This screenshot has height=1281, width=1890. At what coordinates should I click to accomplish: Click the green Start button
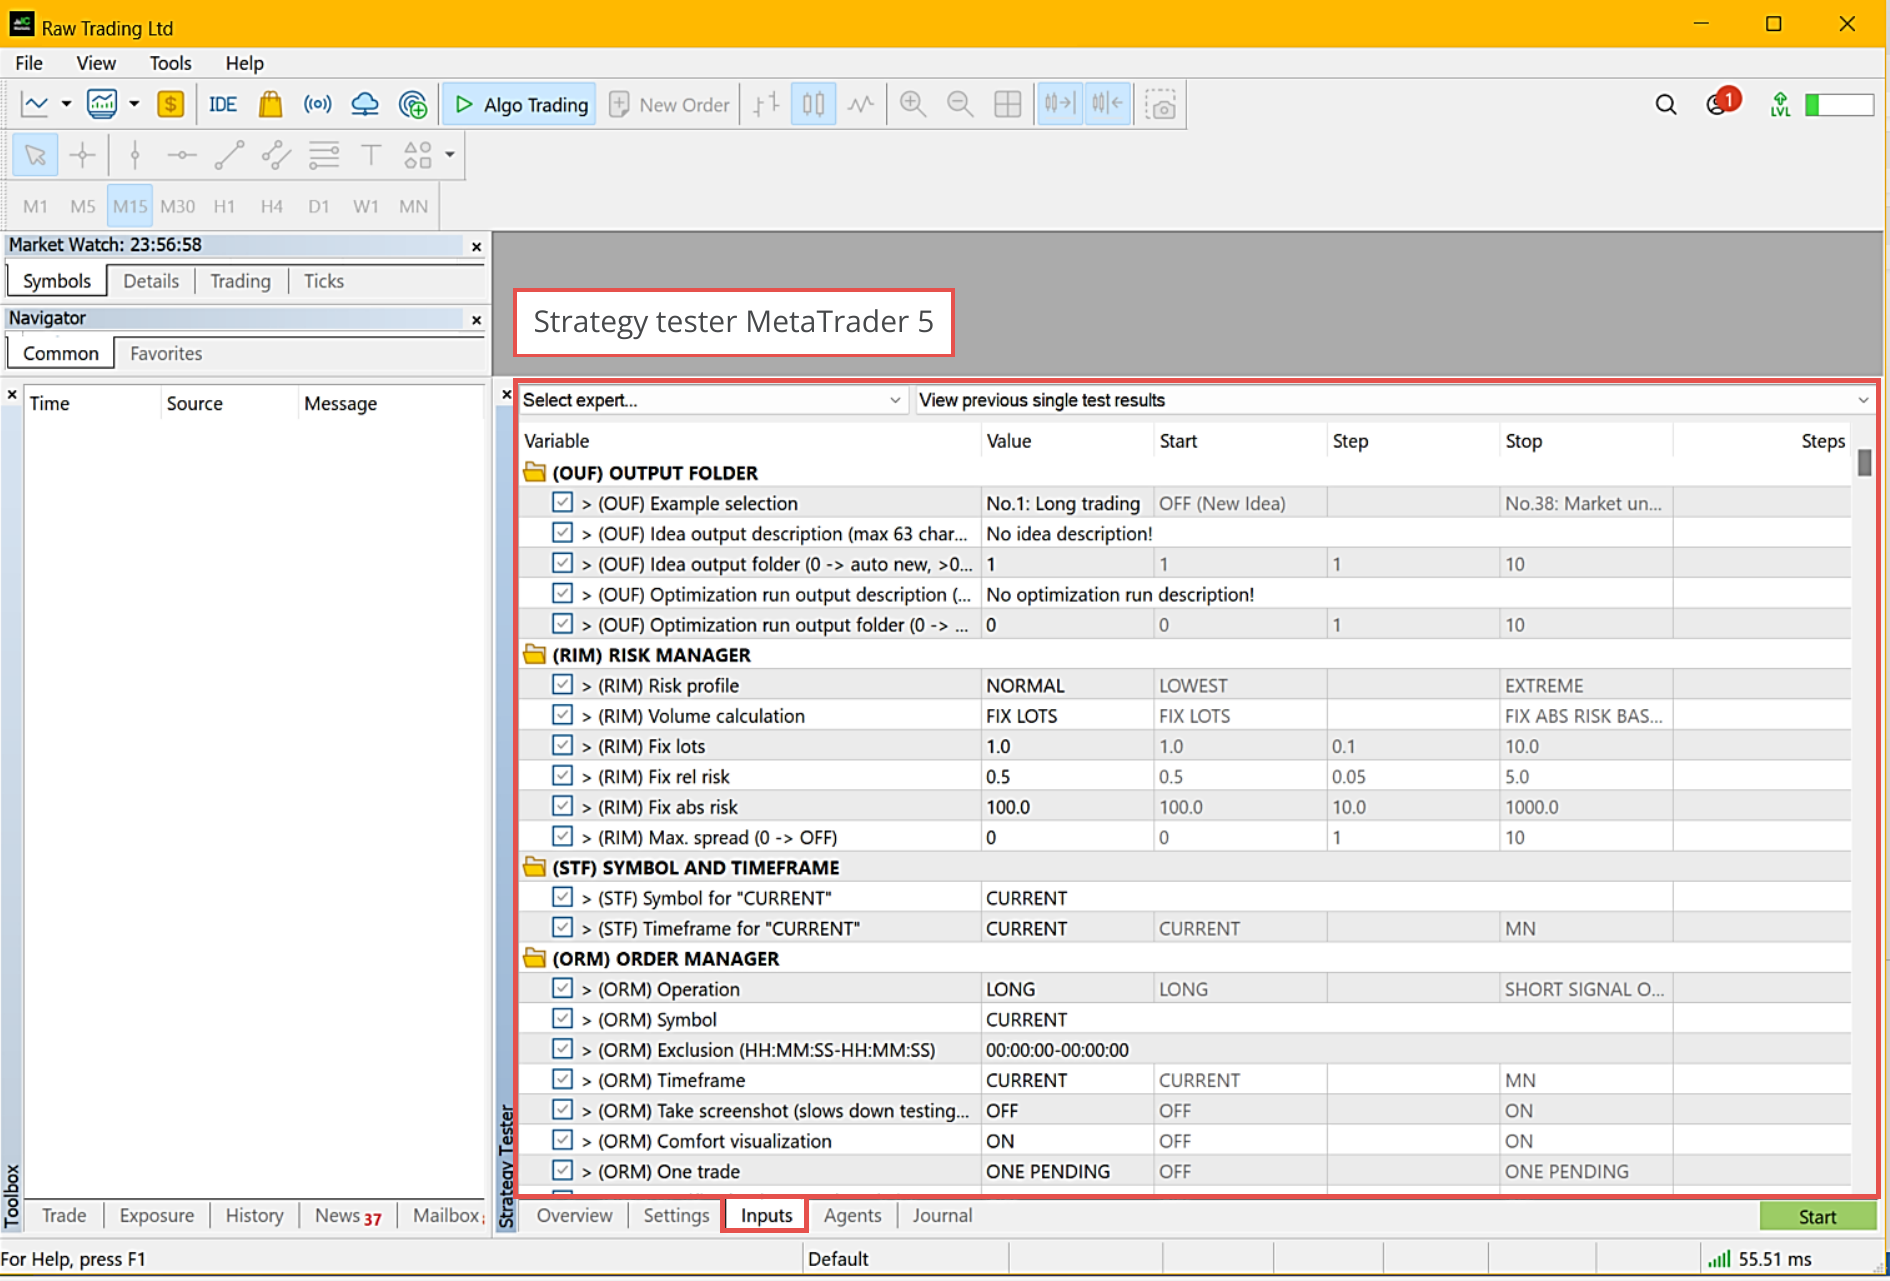(x=1817, y=1216)
